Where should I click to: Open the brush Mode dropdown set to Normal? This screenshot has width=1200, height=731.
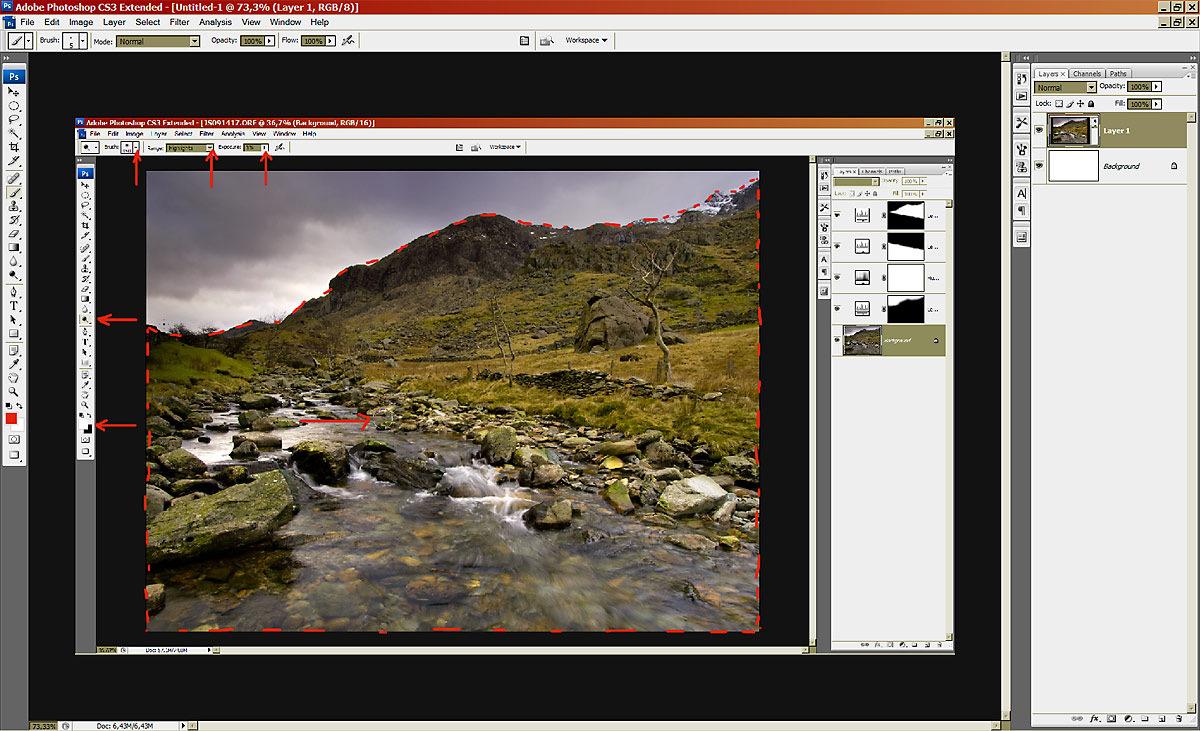click(x=158, y=41)
